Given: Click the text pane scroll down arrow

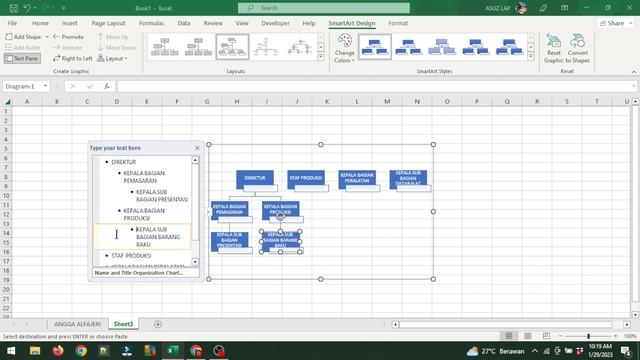Looking at the screenshot, I should click(x=195, y=262).
